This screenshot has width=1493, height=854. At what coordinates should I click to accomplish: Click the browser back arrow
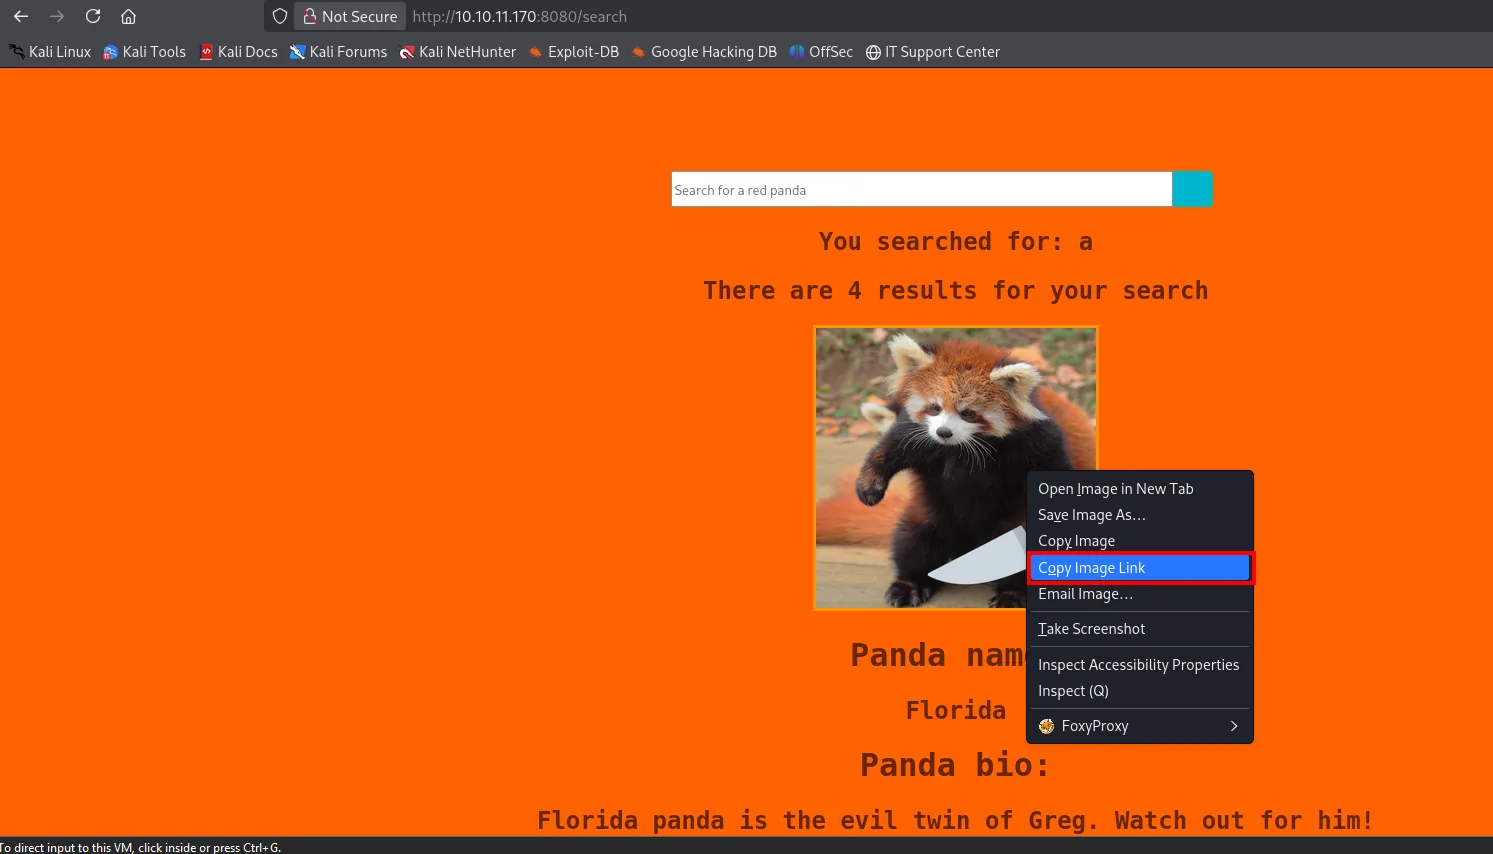[21, 16]
